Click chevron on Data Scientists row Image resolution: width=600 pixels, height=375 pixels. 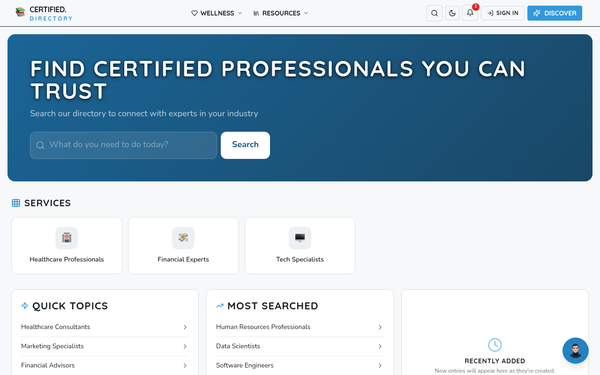(x=380, y=346)
